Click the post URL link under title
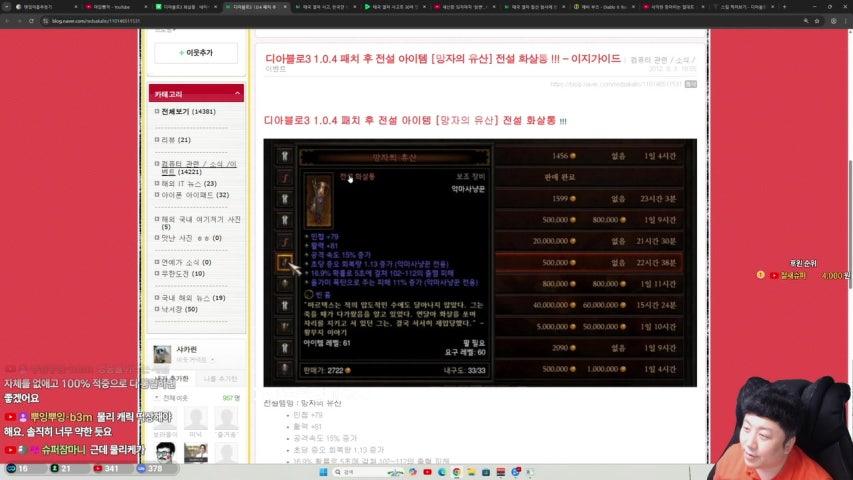The width and height of the screenshot is (853, 480). pyautogui.click(x=616, y=84)
